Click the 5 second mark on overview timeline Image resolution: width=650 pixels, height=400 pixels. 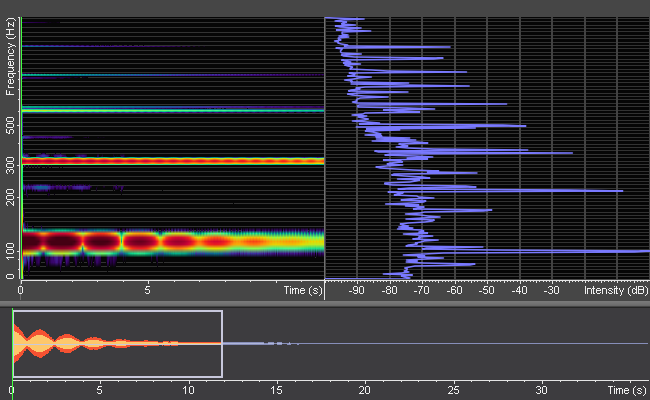click(100, 389)
